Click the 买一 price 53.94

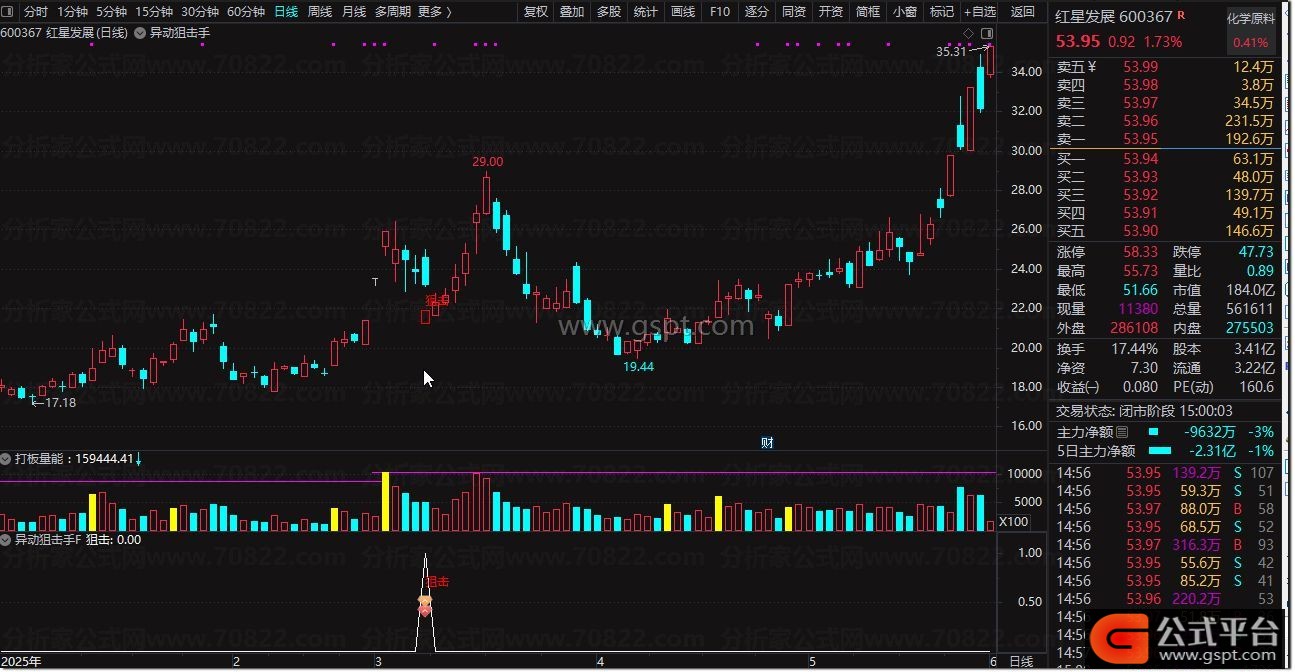1140,159
